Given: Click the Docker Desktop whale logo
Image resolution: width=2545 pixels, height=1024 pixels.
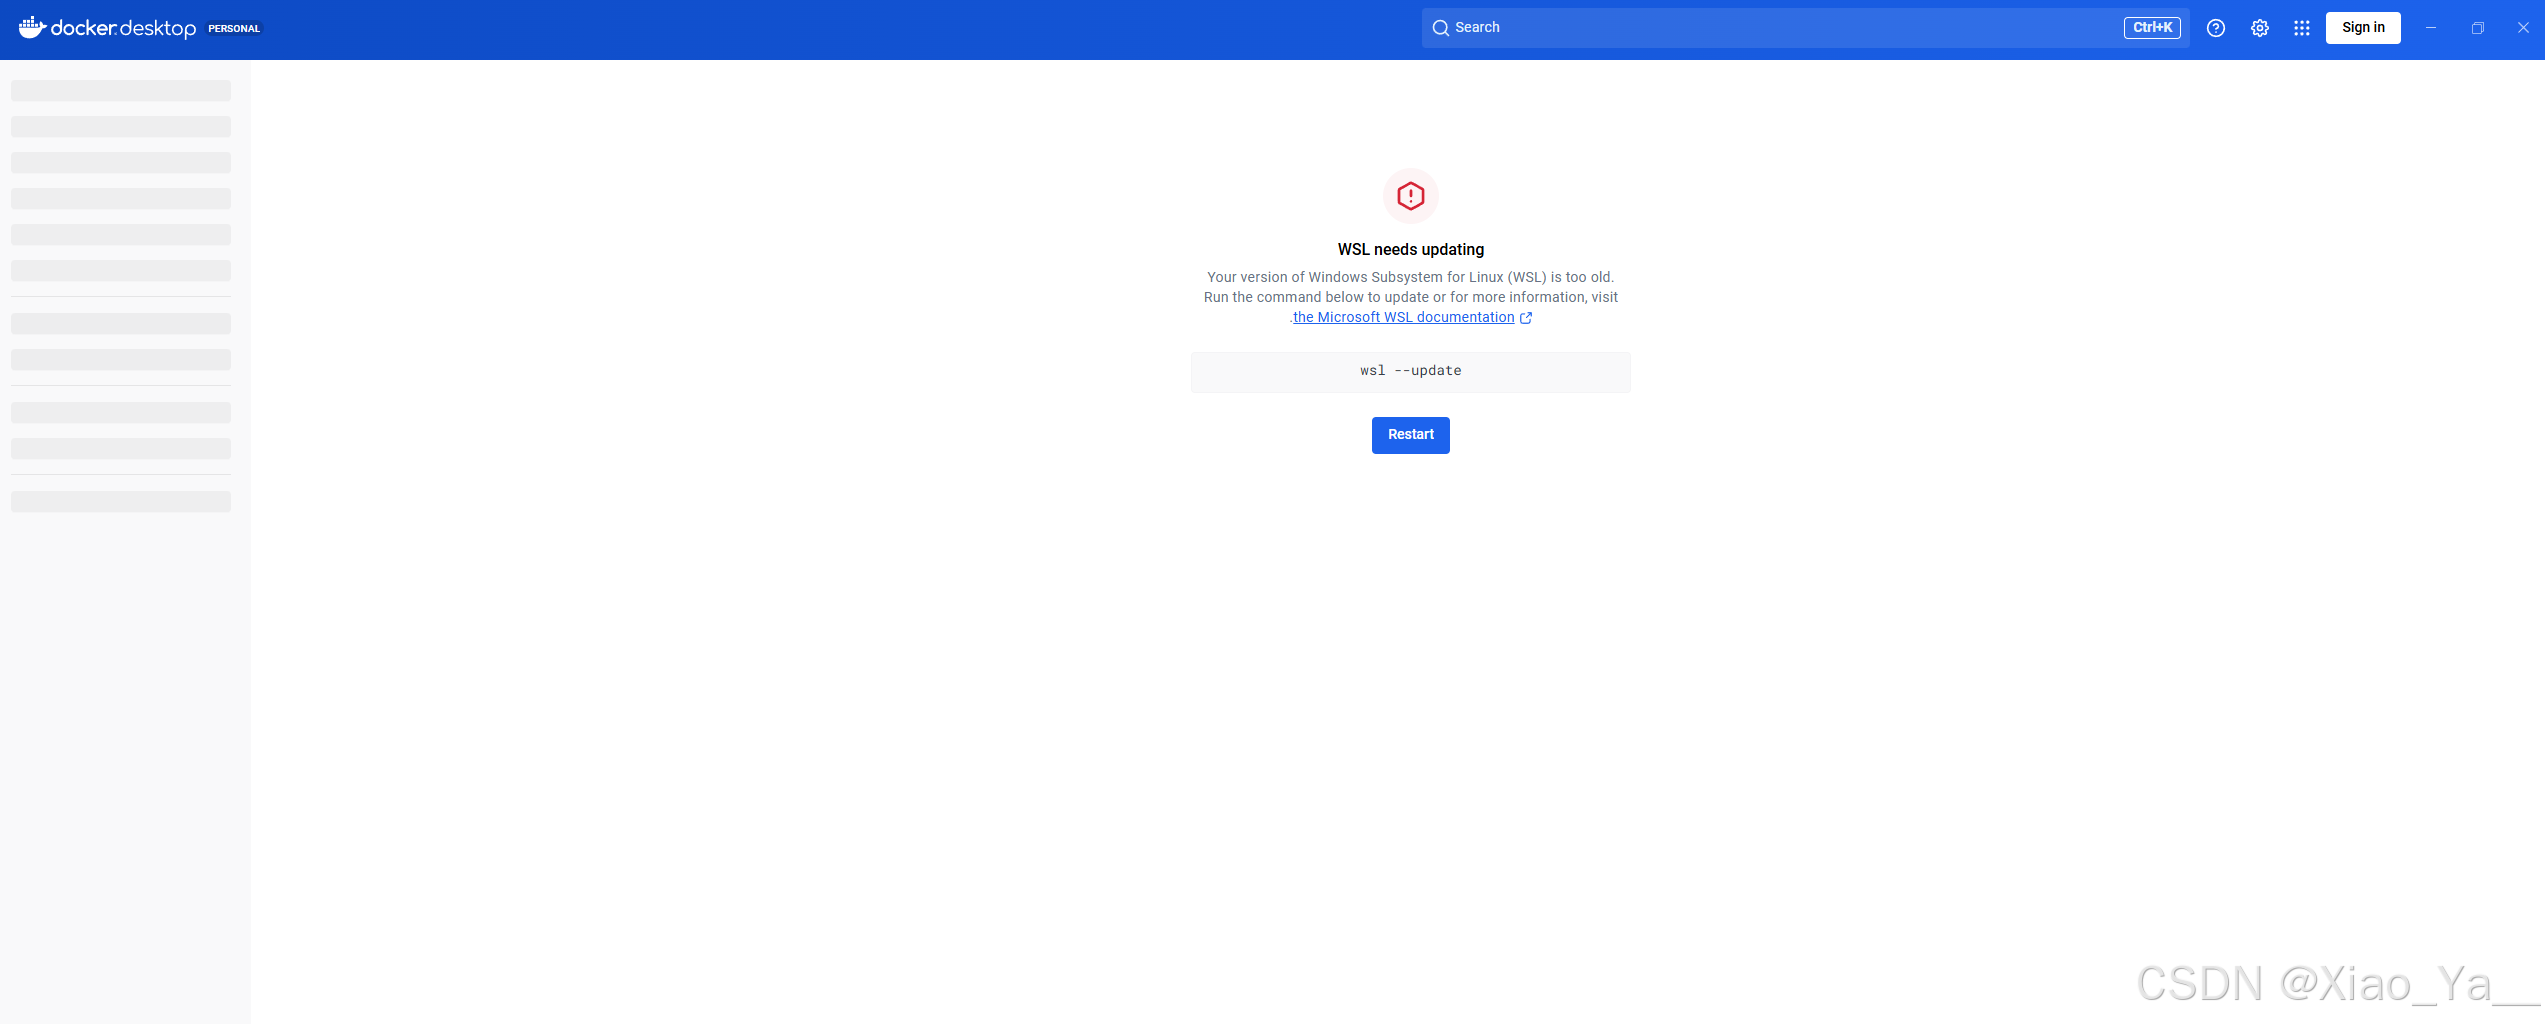Looking at the screenshot, I should [32, 28].
